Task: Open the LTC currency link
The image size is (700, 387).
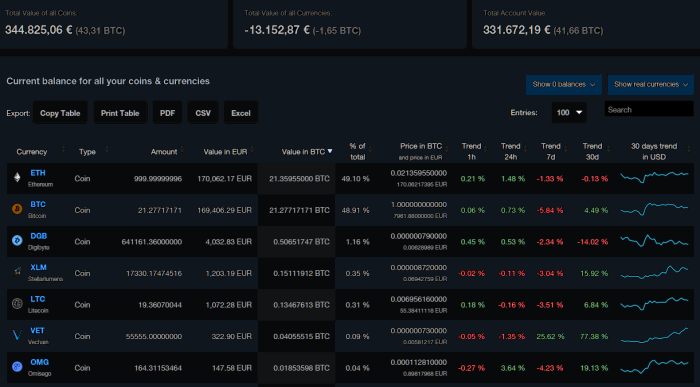Action: (38, 299)
